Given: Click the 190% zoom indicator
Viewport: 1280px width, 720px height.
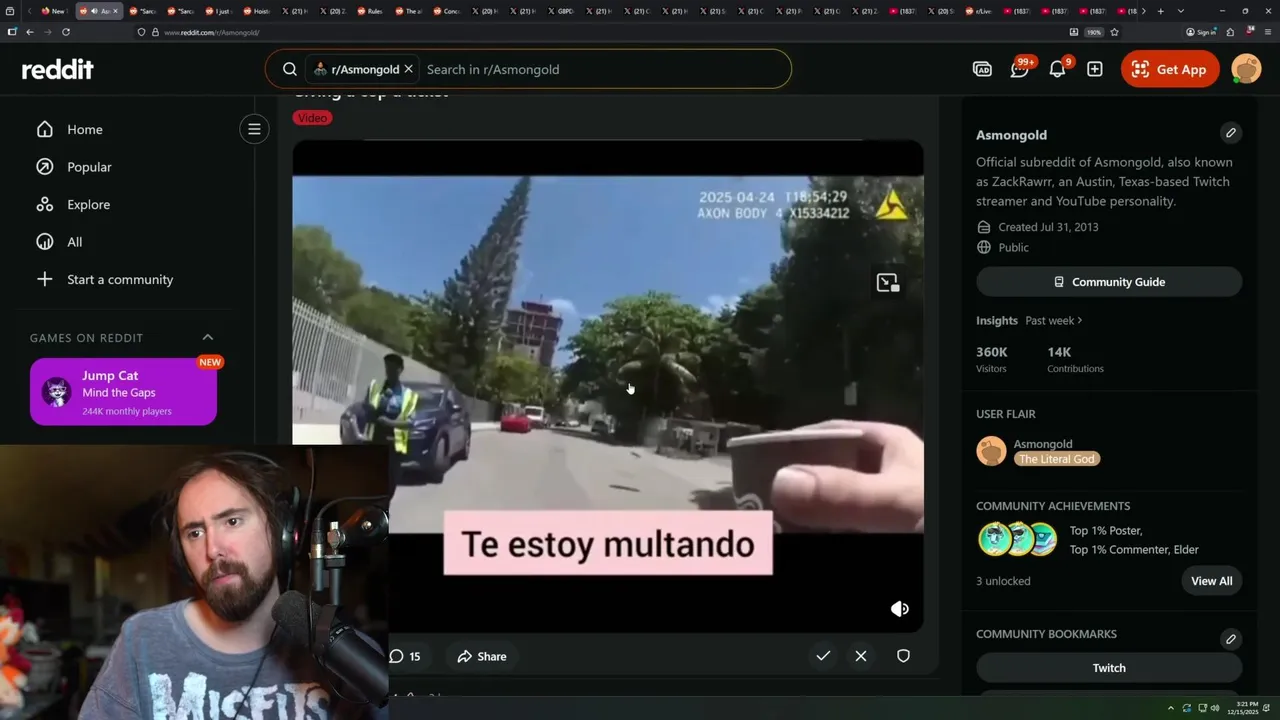Looking at the screenshot, I should coord(1094,32).
